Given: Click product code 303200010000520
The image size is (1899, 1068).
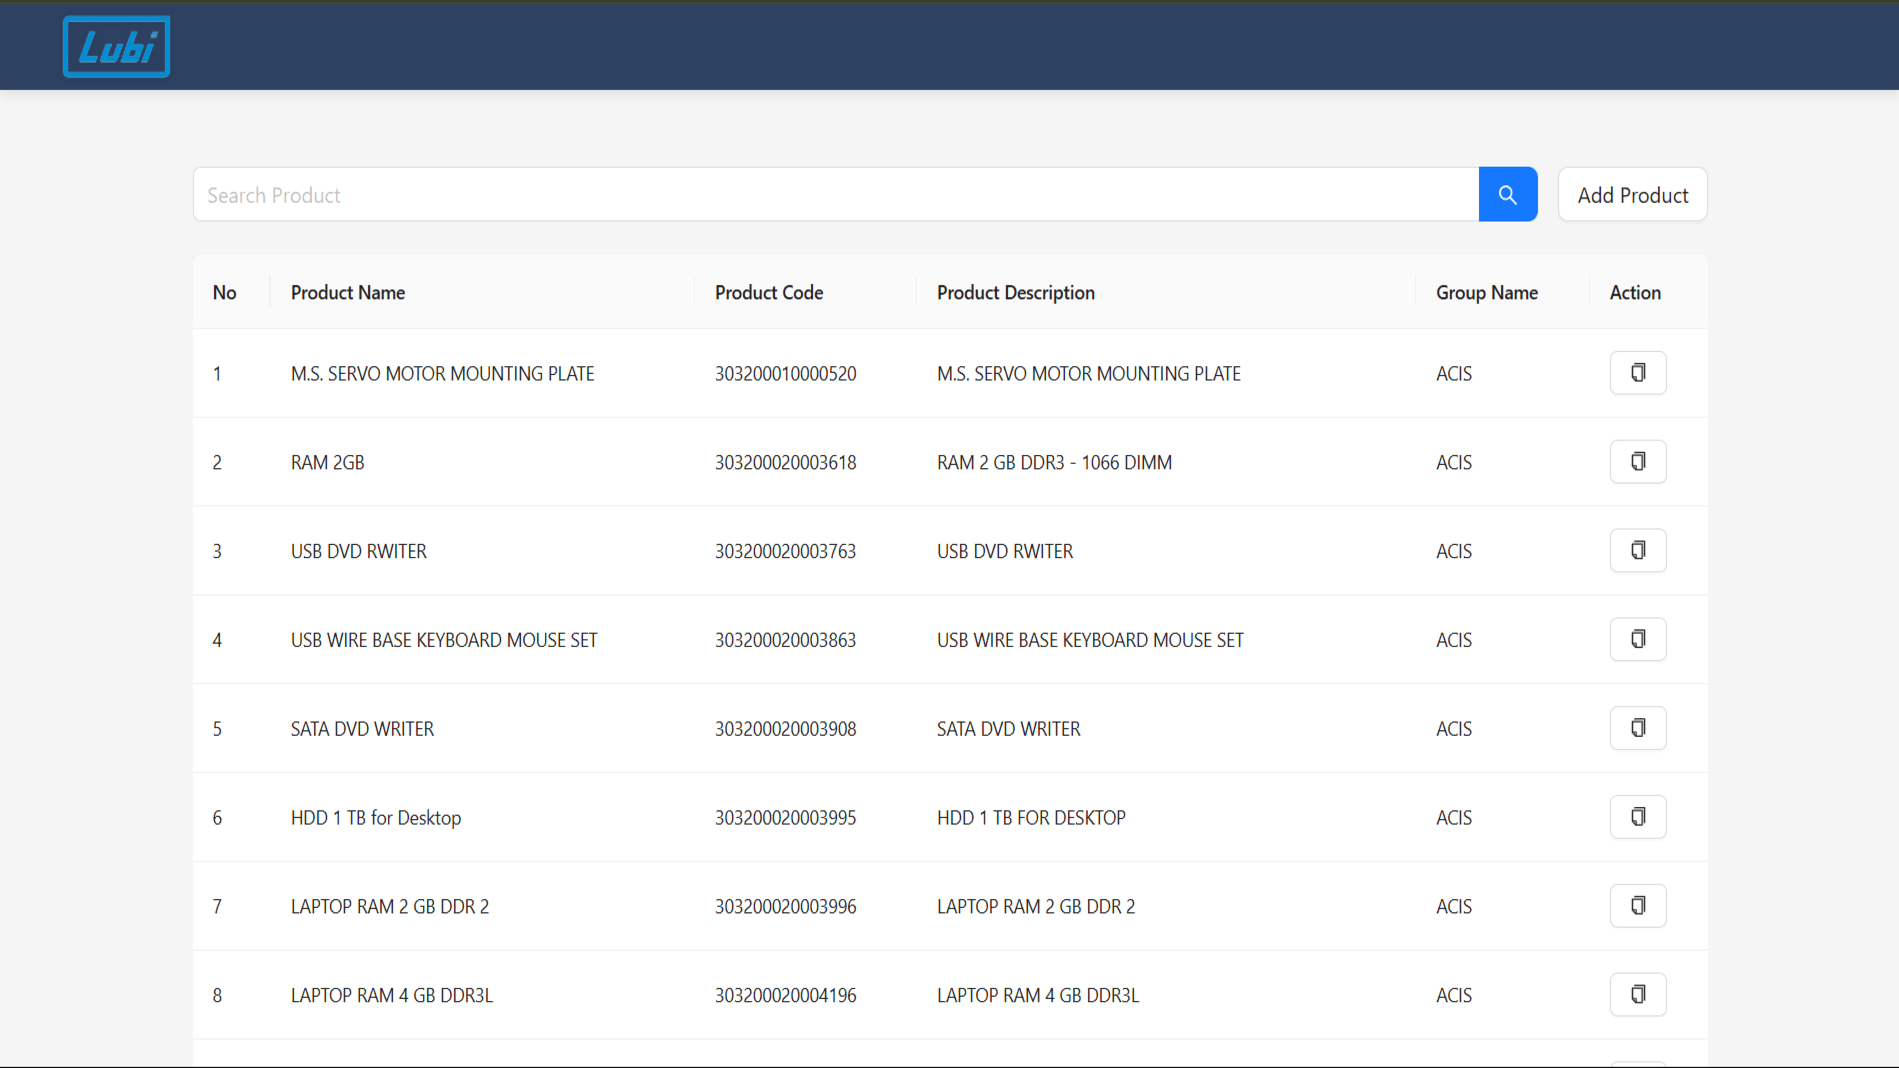Looking at the screenshot, I should click(785, 374).
